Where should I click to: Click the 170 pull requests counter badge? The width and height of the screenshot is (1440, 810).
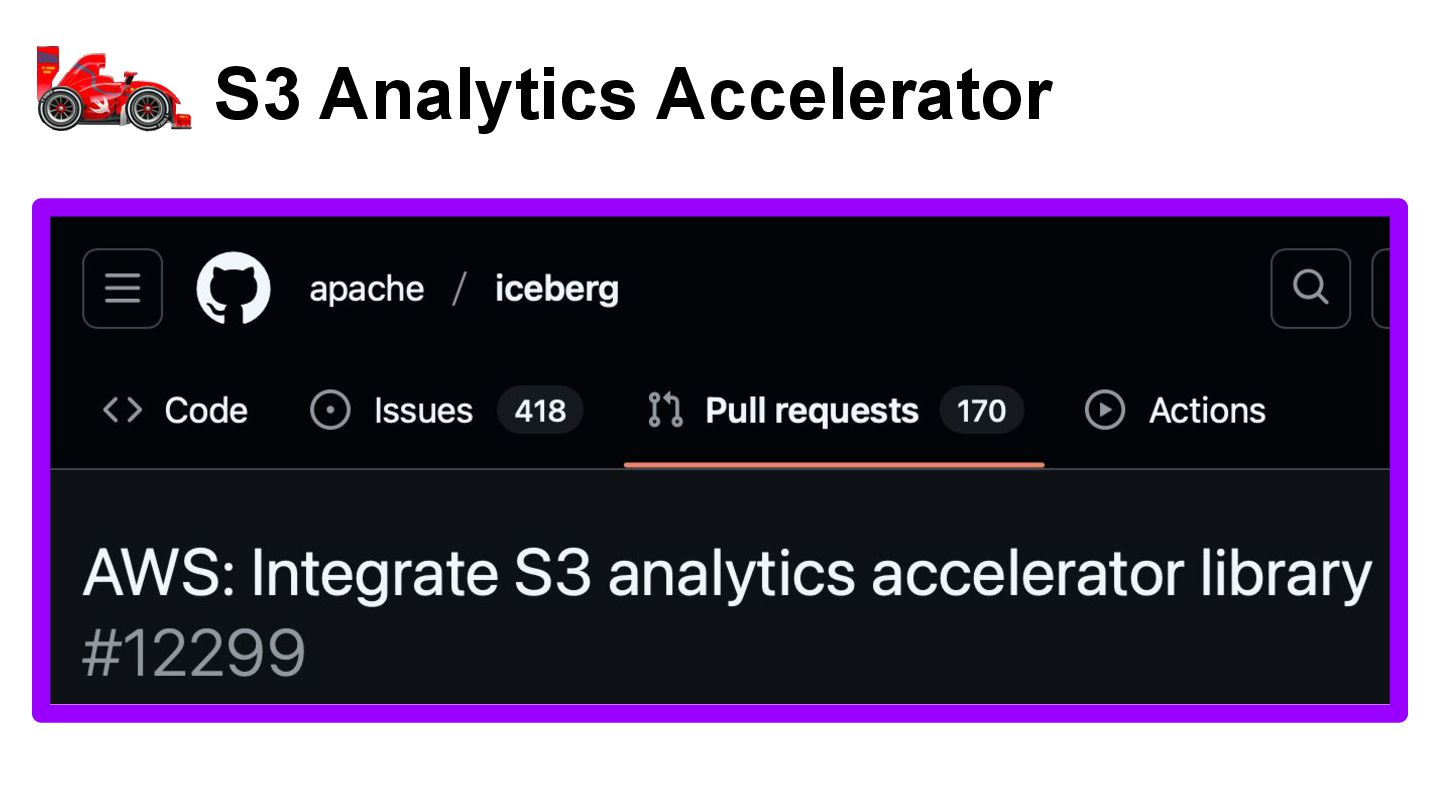click(981, 410)
